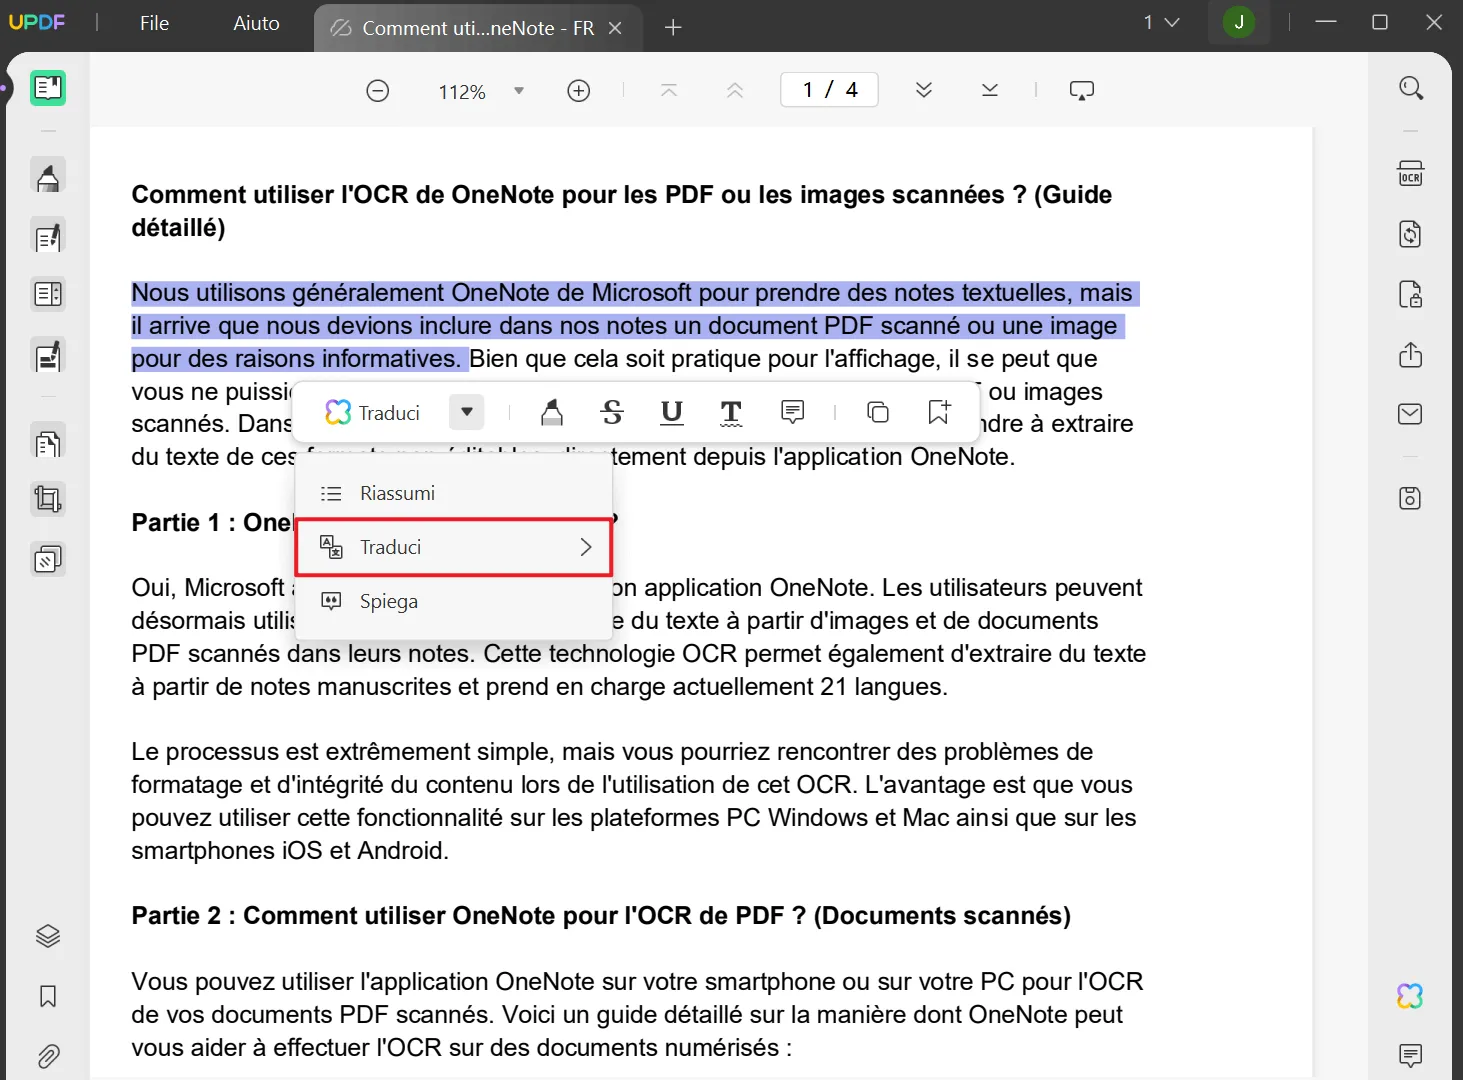The height and width of the screenshot is (1080, 1463).
Task: Open the Fill and sign form tool icon
Action: 48,294
